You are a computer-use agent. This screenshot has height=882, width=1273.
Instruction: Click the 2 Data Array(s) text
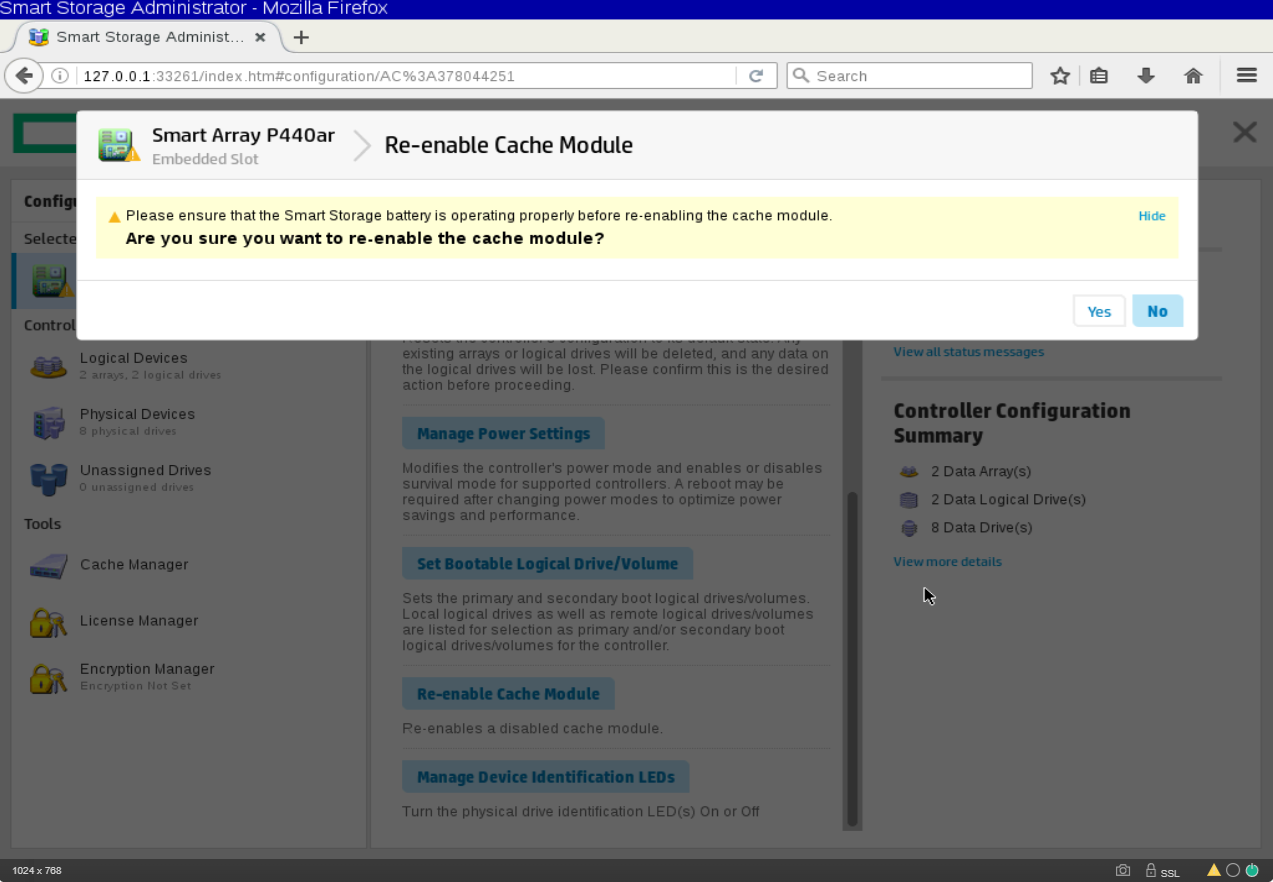coord(981,472)
